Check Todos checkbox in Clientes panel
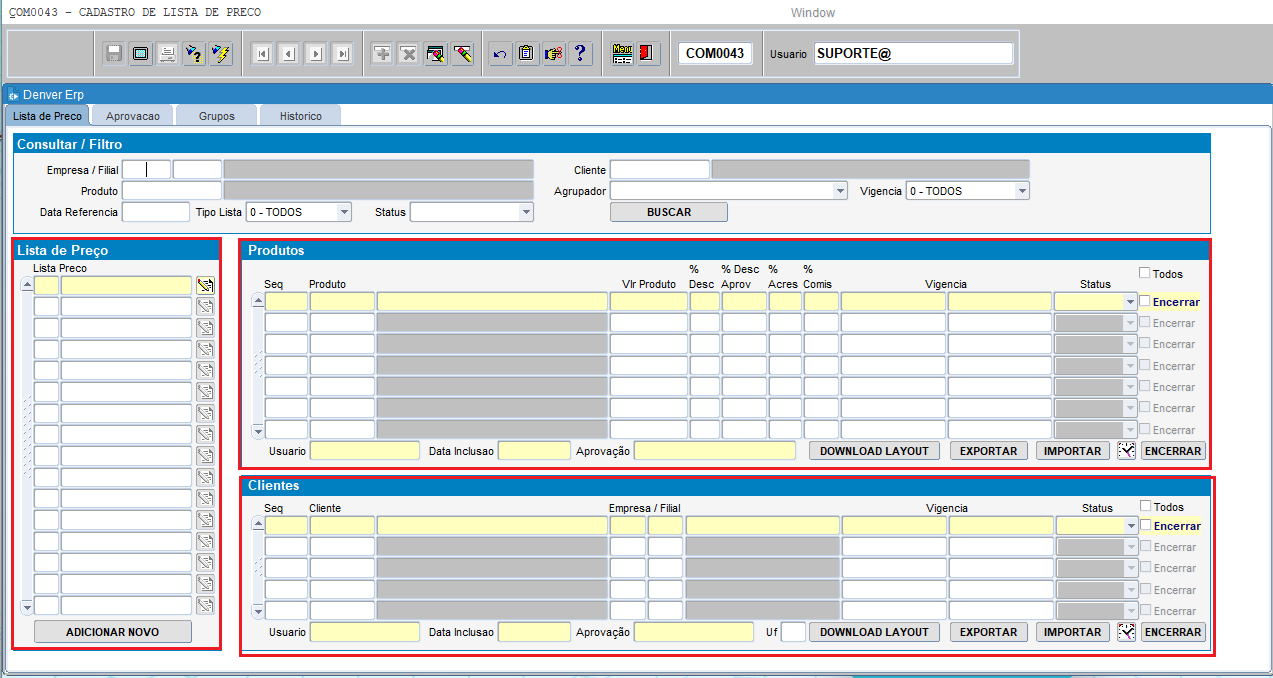This screenshot has height=678, width=1273. click(1146, 506)
